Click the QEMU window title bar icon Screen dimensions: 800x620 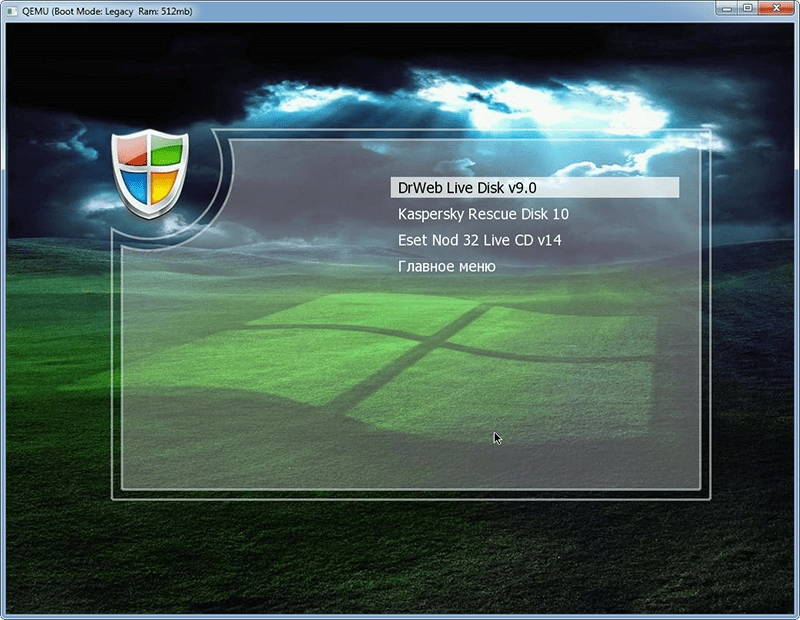pyautogui.click(x=12, y=11)
